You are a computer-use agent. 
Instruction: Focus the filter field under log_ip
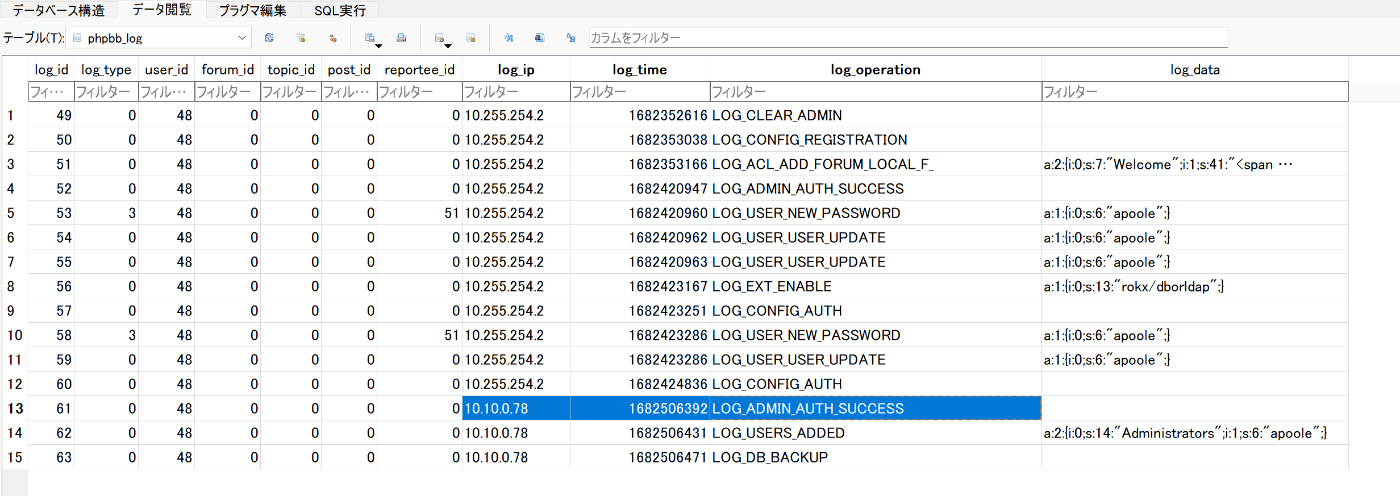pyautogui.click(x=516, y=92)
